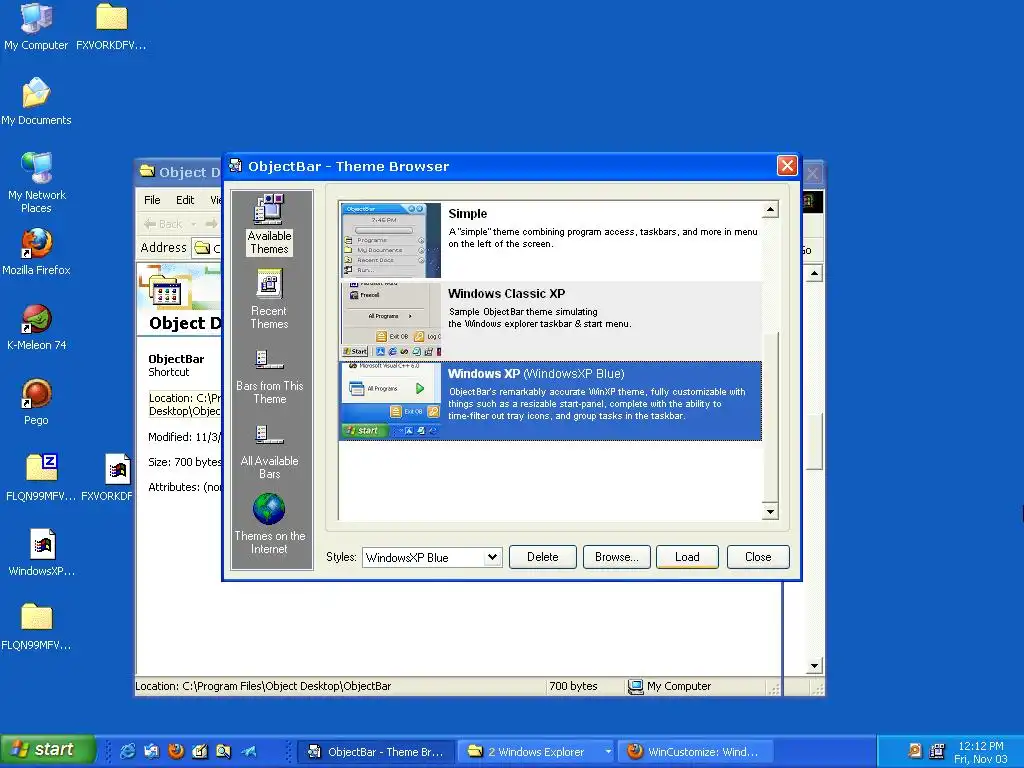Open My Computer desktop icon
Image resolution: width=1024 pixels, height=768 pixels.
36,27
